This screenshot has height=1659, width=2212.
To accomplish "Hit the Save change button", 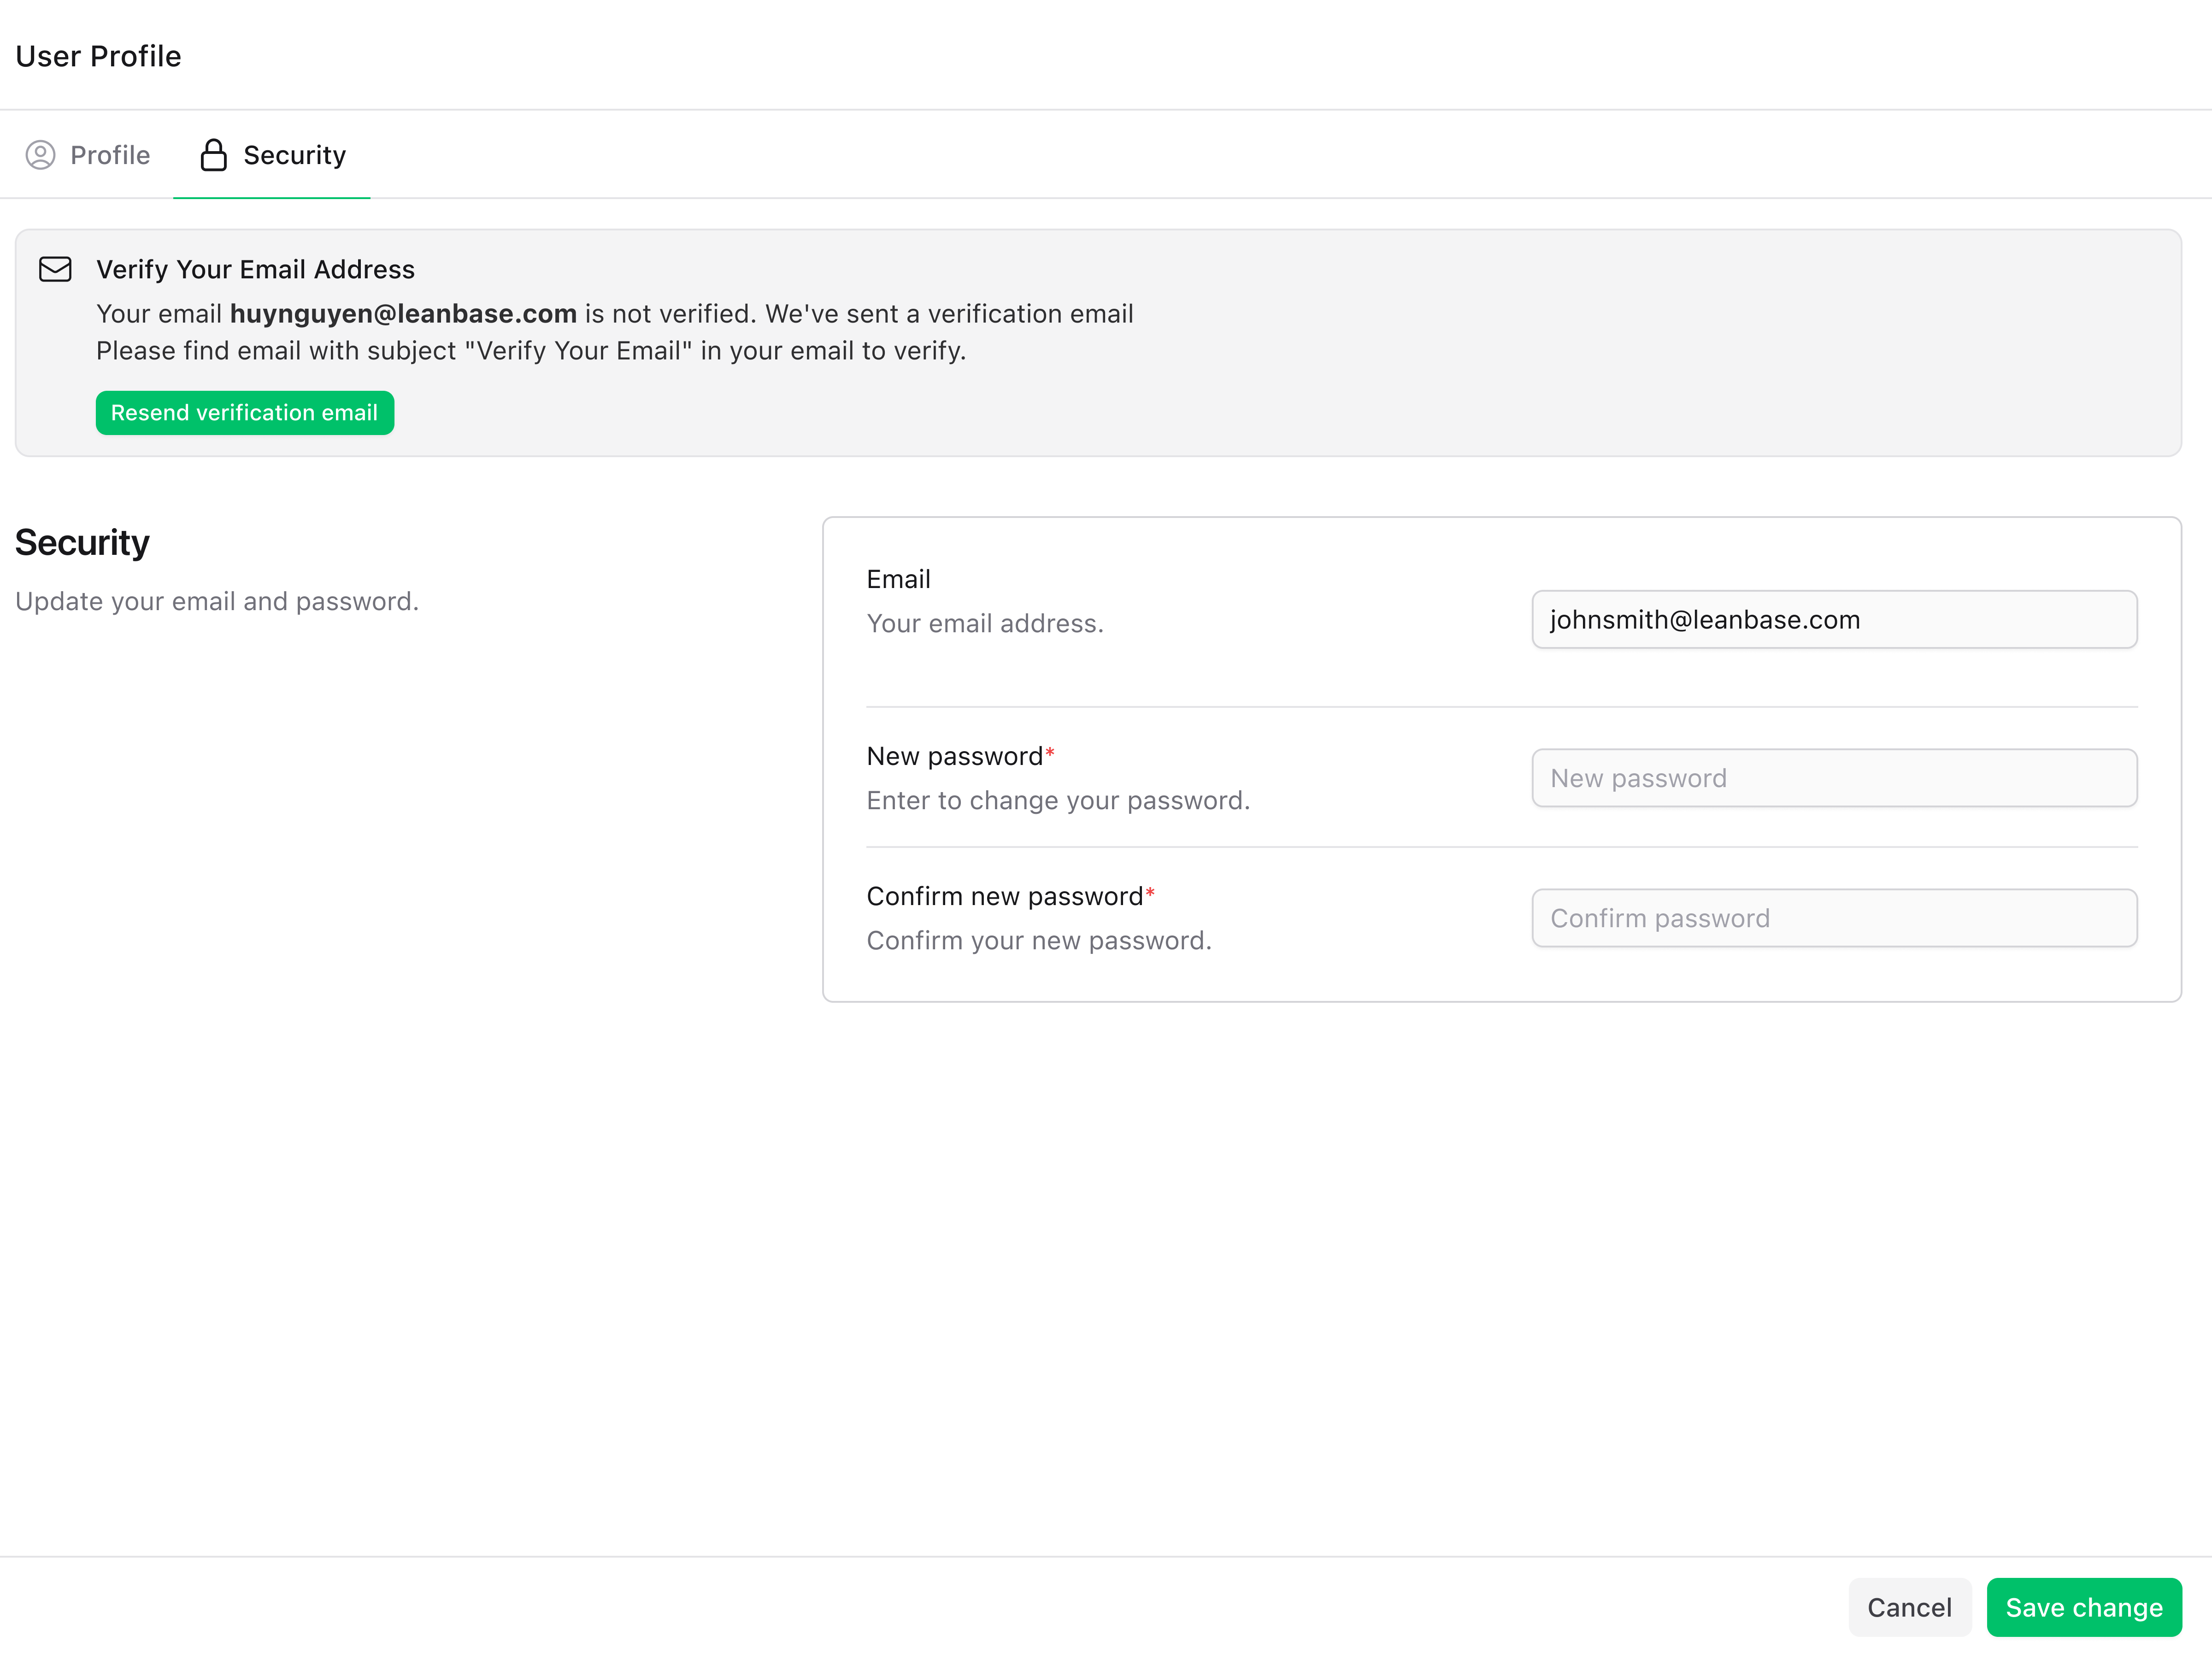I will pyautogui.click(x=2083, y=1607).
